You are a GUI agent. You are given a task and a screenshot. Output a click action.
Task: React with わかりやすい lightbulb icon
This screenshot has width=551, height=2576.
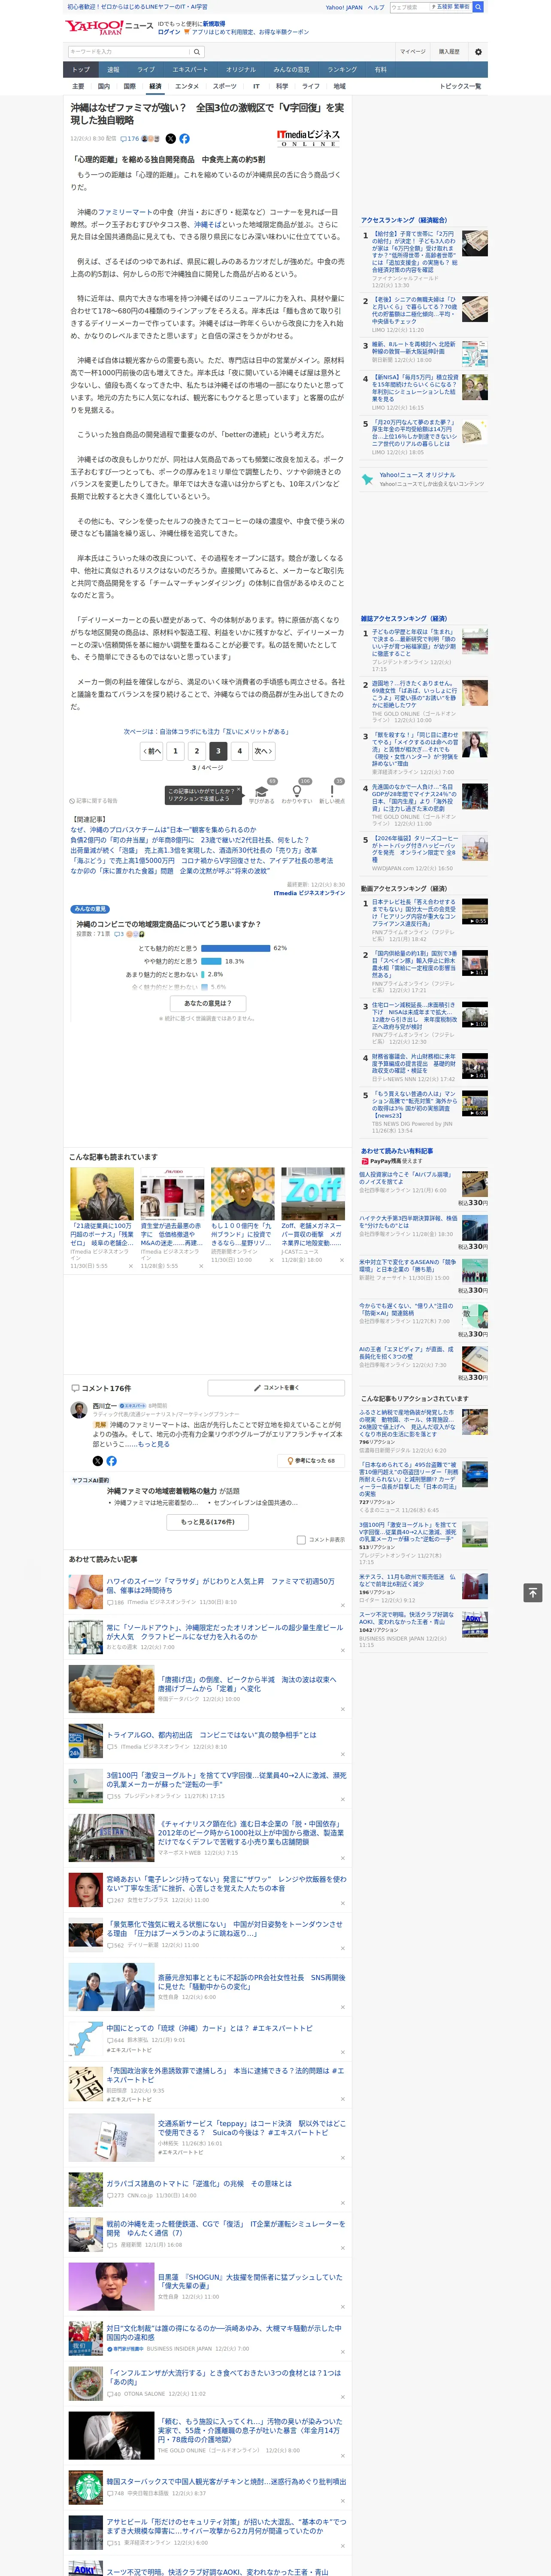tap(297, 791)
